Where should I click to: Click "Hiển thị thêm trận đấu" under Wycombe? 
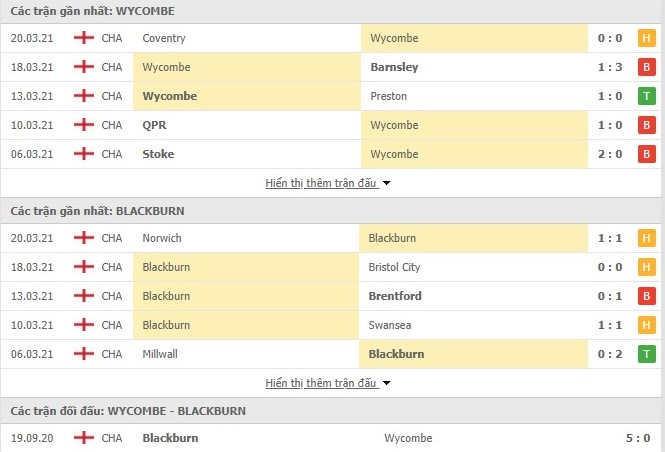[x=321, y=183]
